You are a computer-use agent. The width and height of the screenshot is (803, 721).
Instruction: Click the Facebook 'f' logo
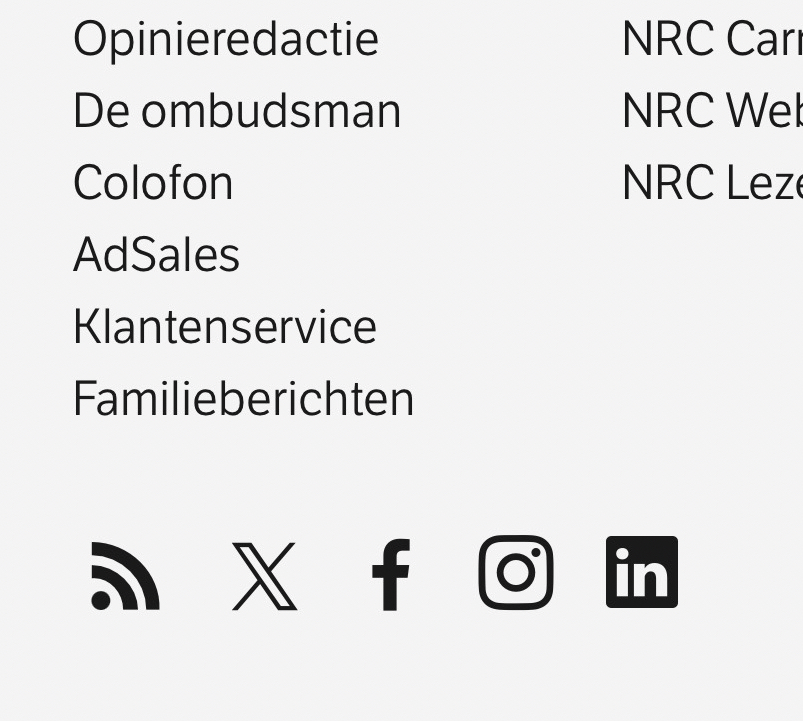coord(390,575)
